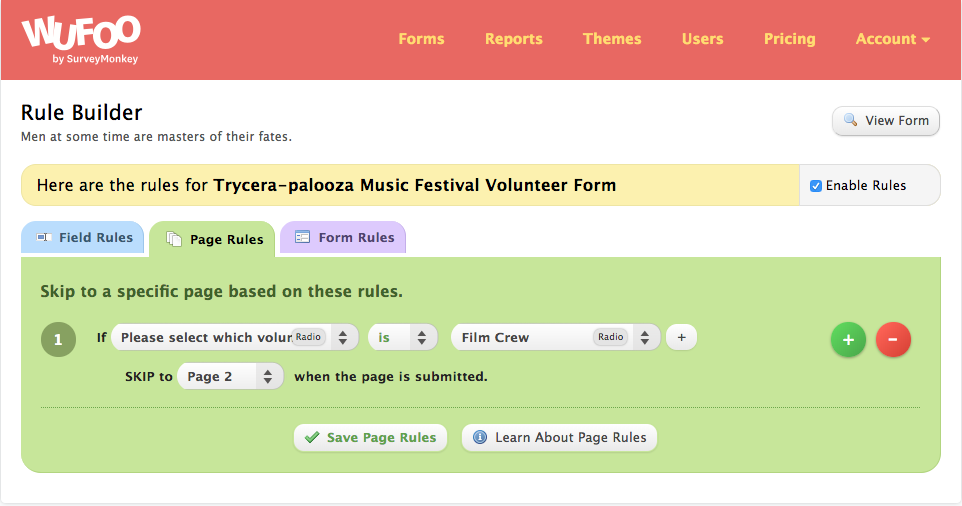Viewport: 962px width, 506px height.
Task: Go to Reports section
Action: point(514,39)
